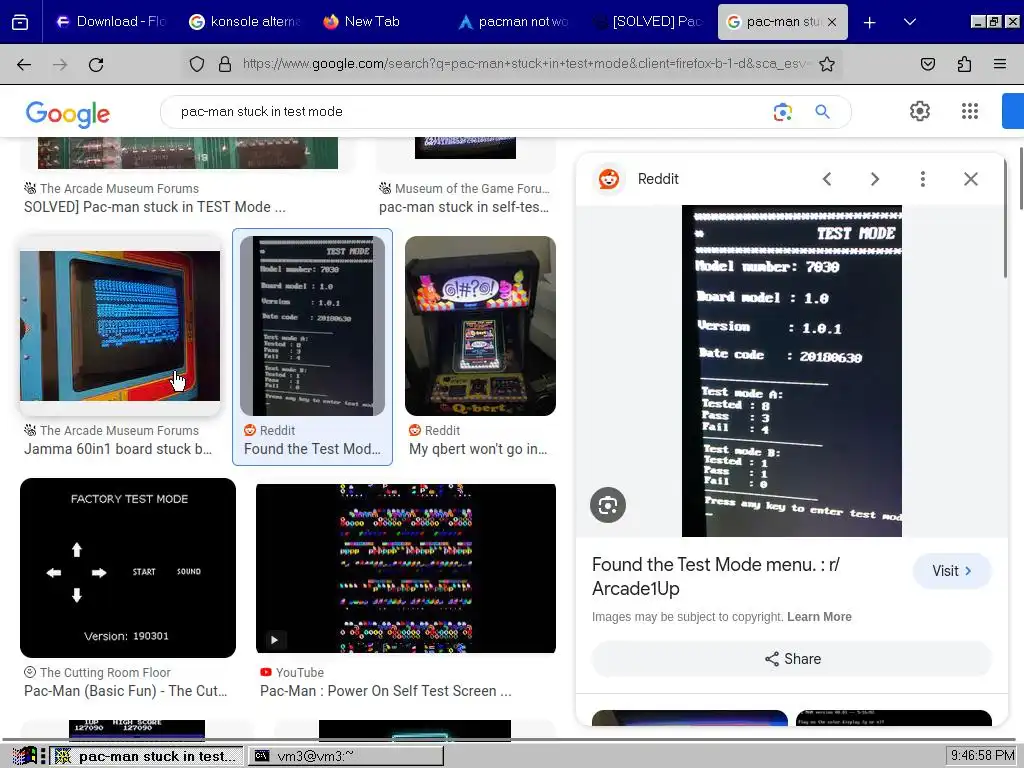Open Google apps grid
Viewport: 1024px width, 768px height.
(x=970, y=111)
